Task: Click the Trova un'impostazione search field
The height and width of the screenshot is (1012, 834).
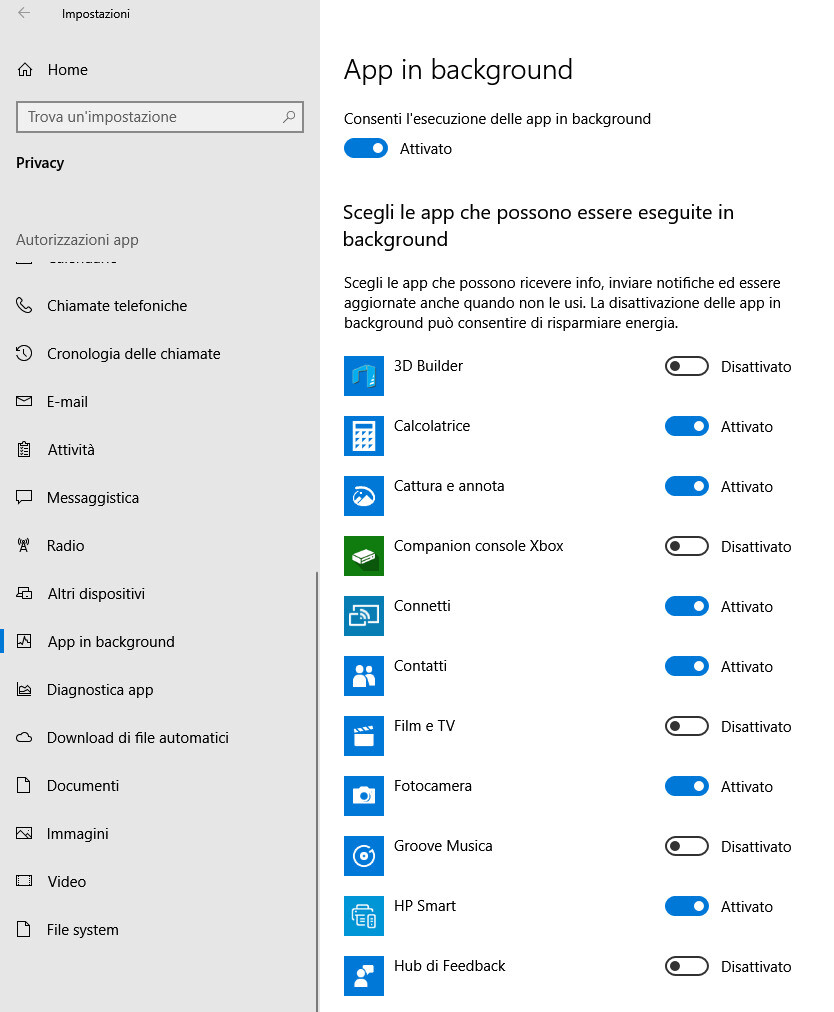Action: tap(159, 117)
